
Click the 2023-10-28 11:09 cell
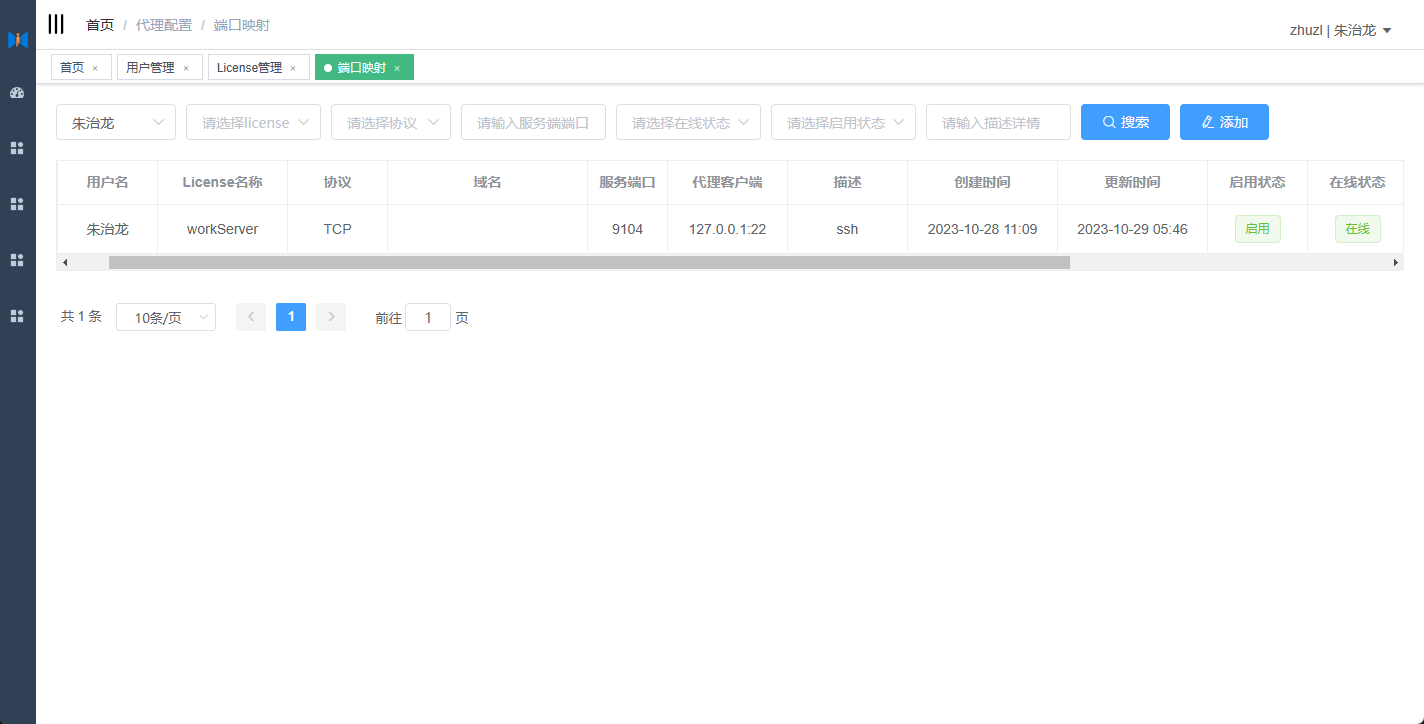pyautogui.click(x=982, y=229)
